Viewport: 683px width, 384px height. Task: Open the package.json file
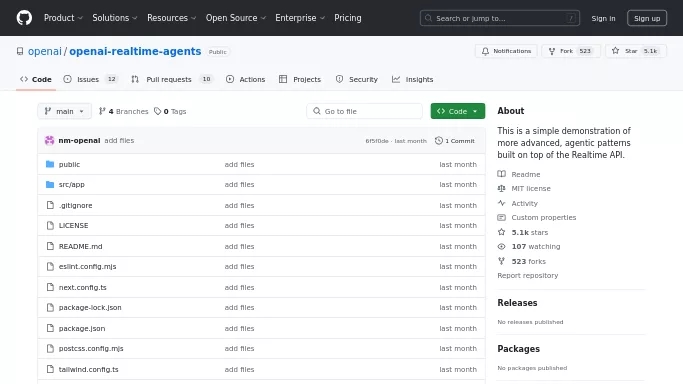pyautogui.click(x=82, y=328)
